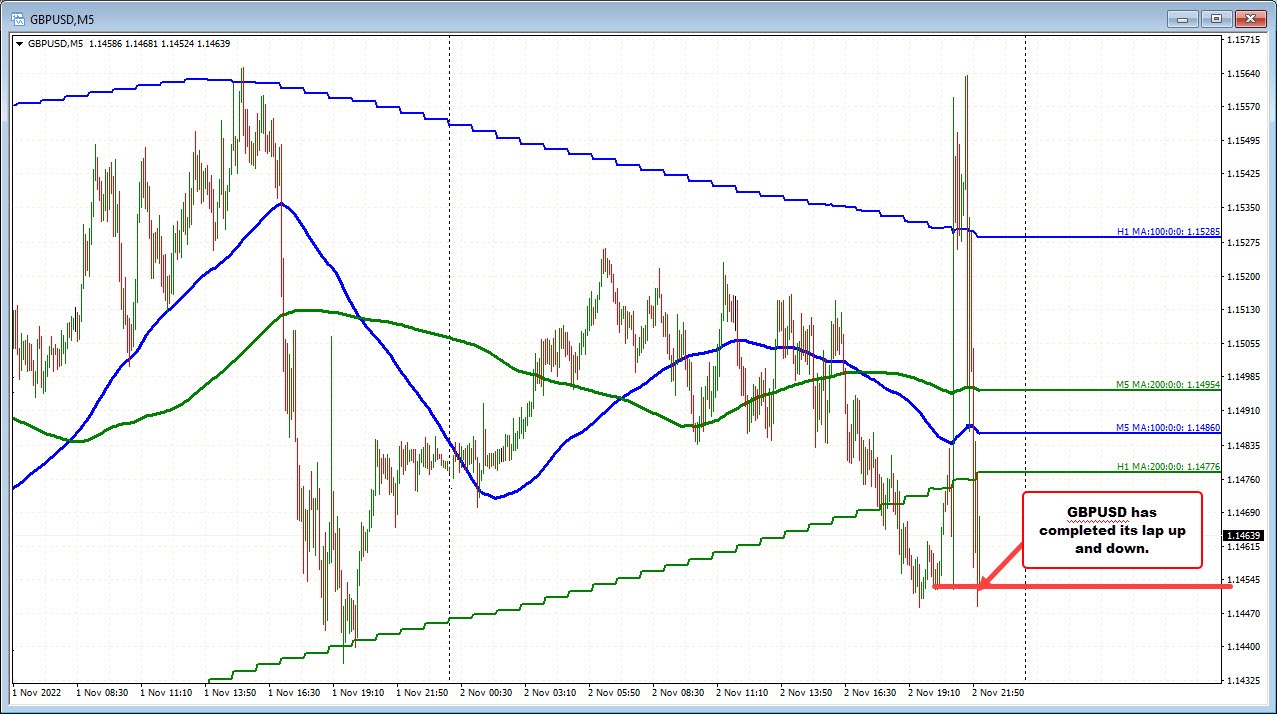Screen dimensions: 1277x714
Task: Click the 2 Nov 08:30 time label
Action: pos(679,691)
